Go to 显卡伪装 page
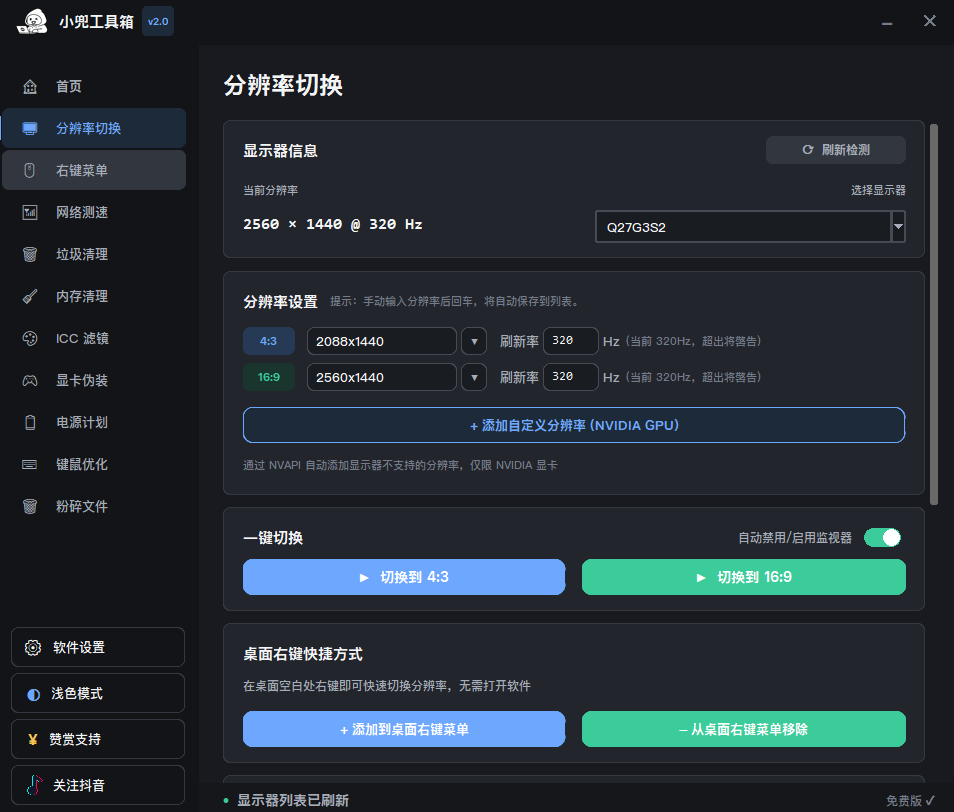Image resolution: width=954 pixels, height=812 pixels. (94, 381)
